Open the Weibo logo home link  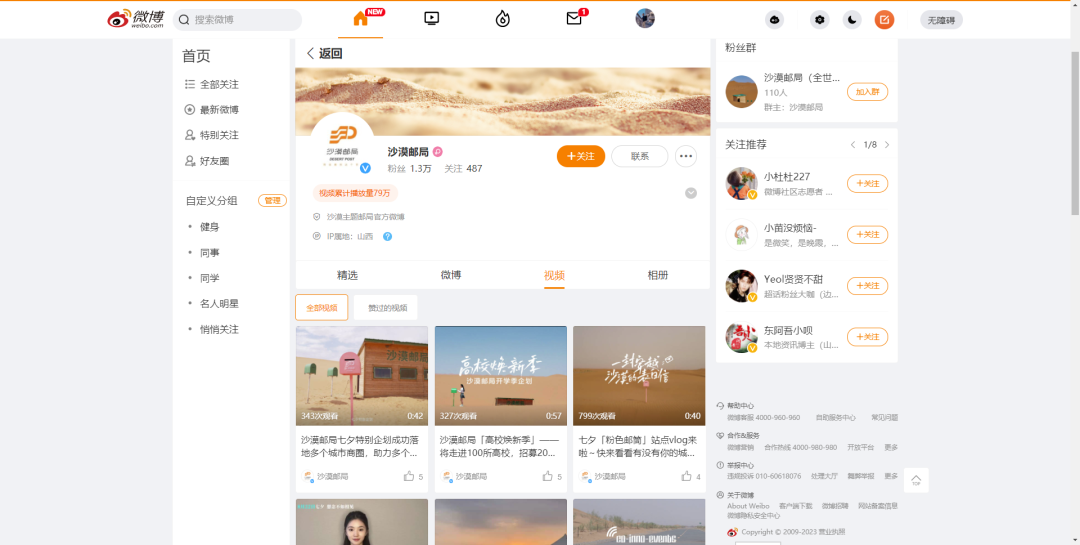(136, 19)
